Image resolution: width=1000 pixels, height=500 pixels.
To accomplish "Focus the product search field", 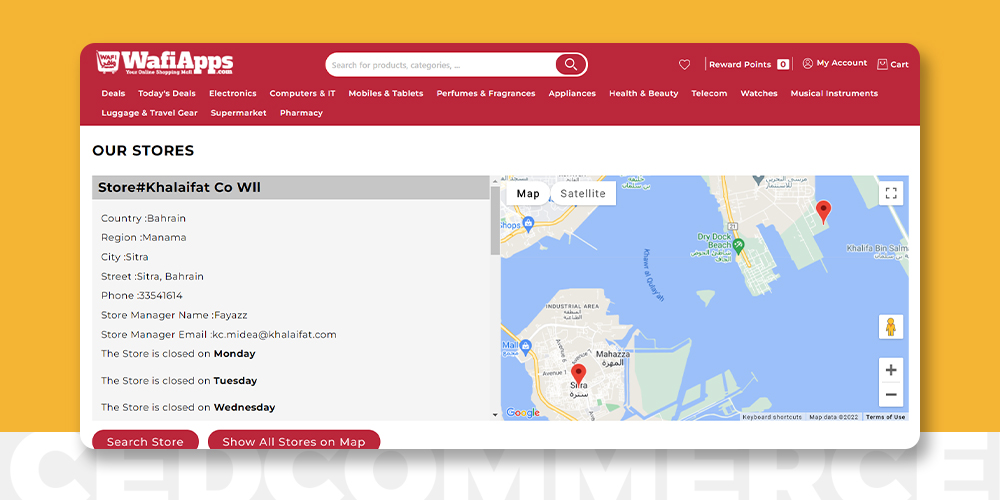I will click(x=441, y=64).
